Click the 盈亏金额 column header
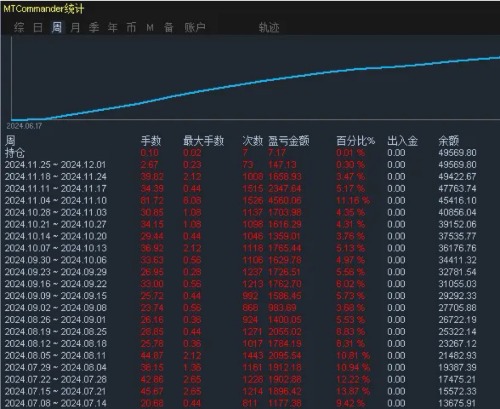 289,141
